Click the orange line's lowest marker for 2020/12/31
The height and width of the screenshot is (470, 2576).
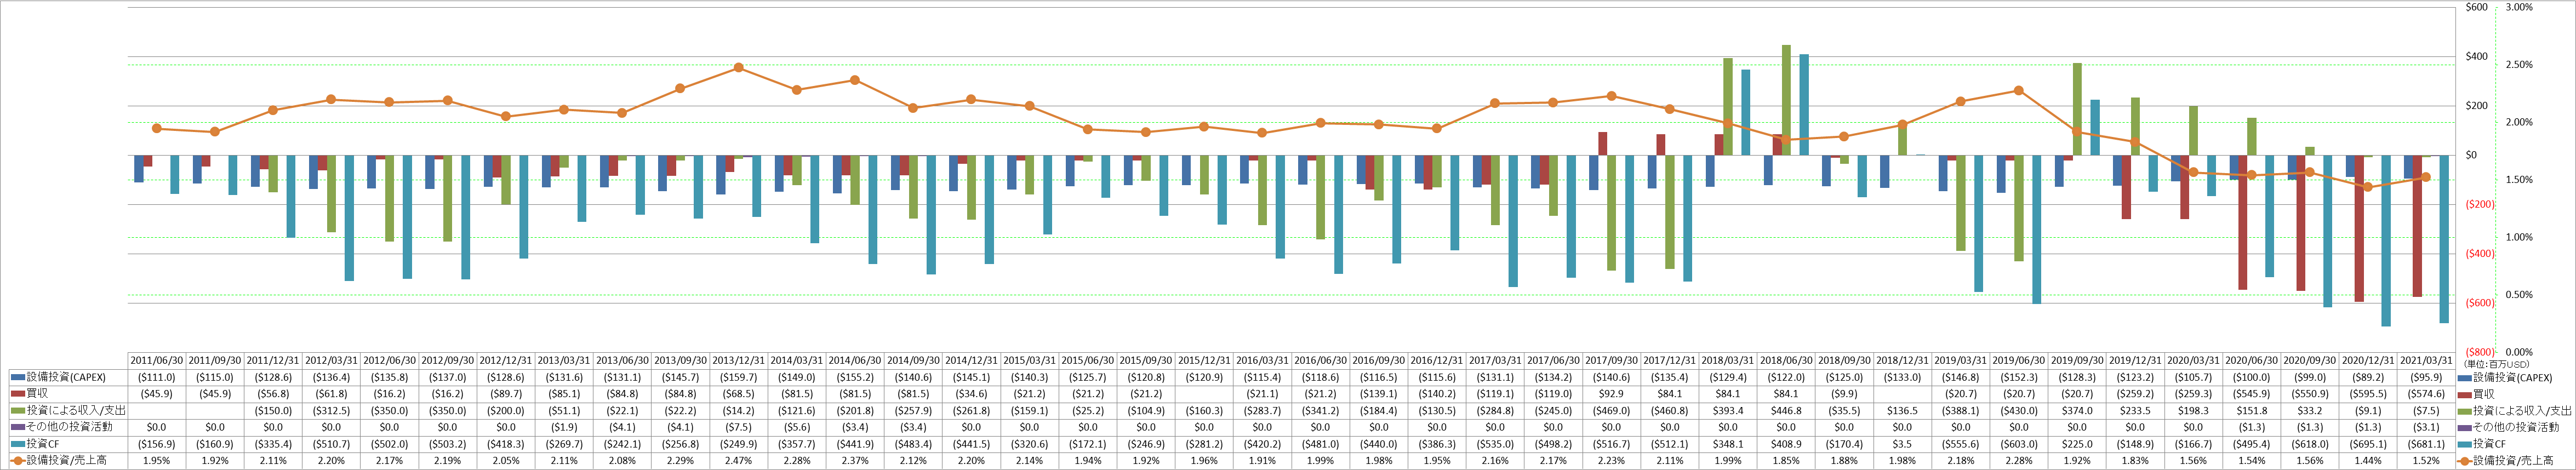pyautogui.click(x=2368, y=186)
